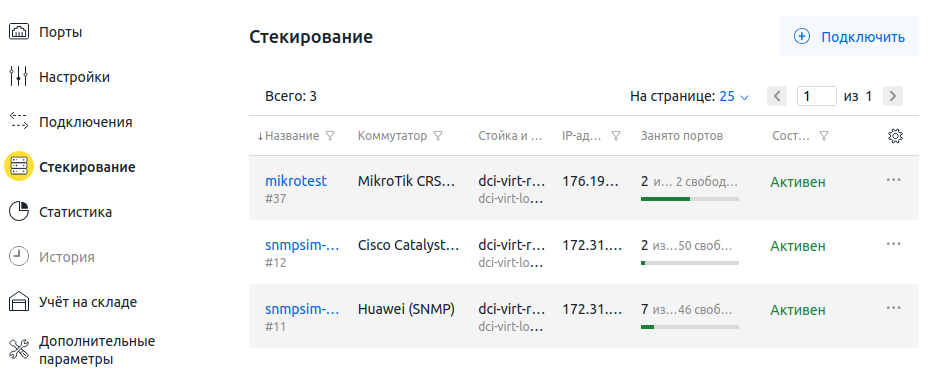The height and width of the screenshot is (386, 939).
Task: Click the История clock icon
Action: (x=19, y=257)
